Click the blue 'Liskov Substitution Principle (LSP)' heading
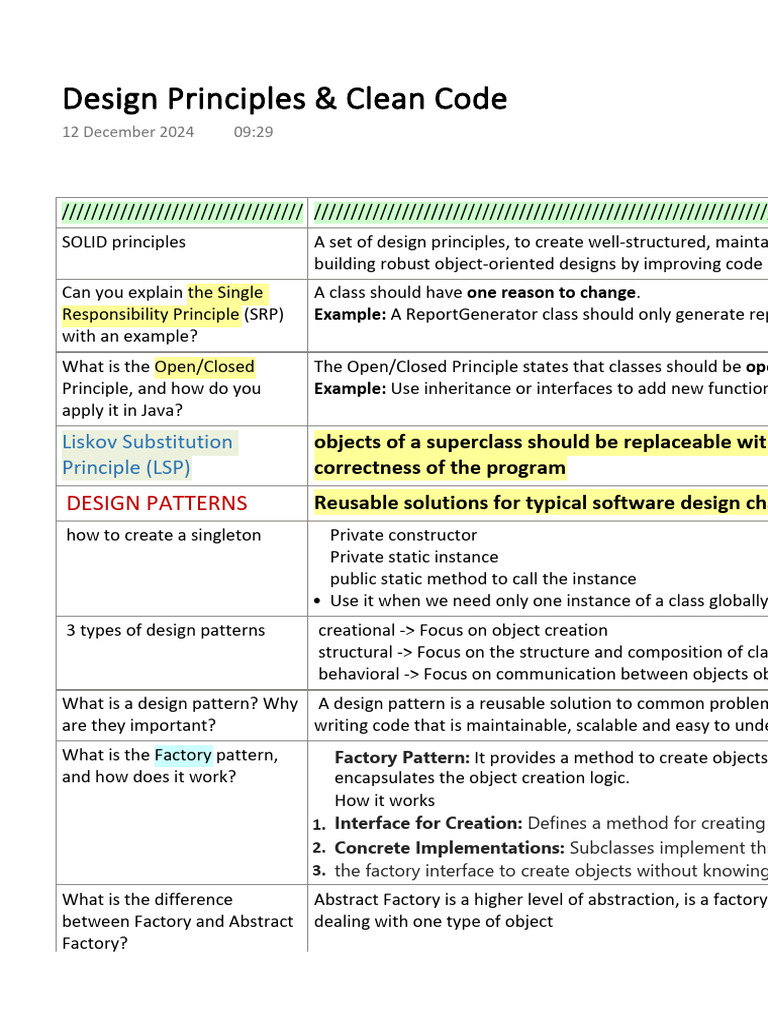 147,455
